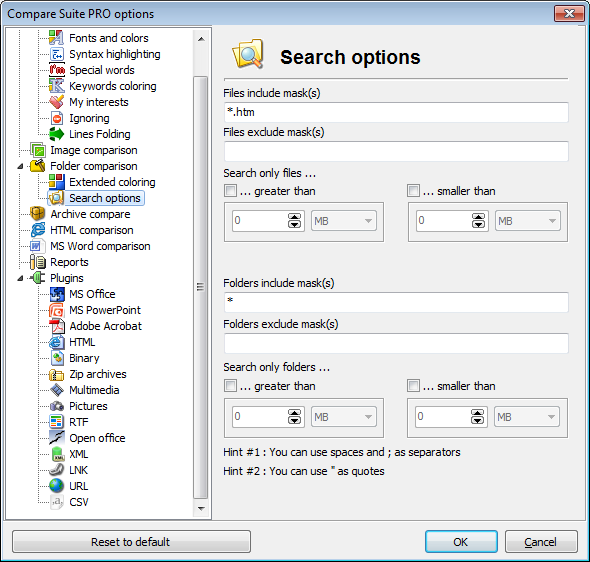The width and height of the screenshot is (590, 562).
Task: Click the URL globe plugin icon
Action: (x=56, y=486)
